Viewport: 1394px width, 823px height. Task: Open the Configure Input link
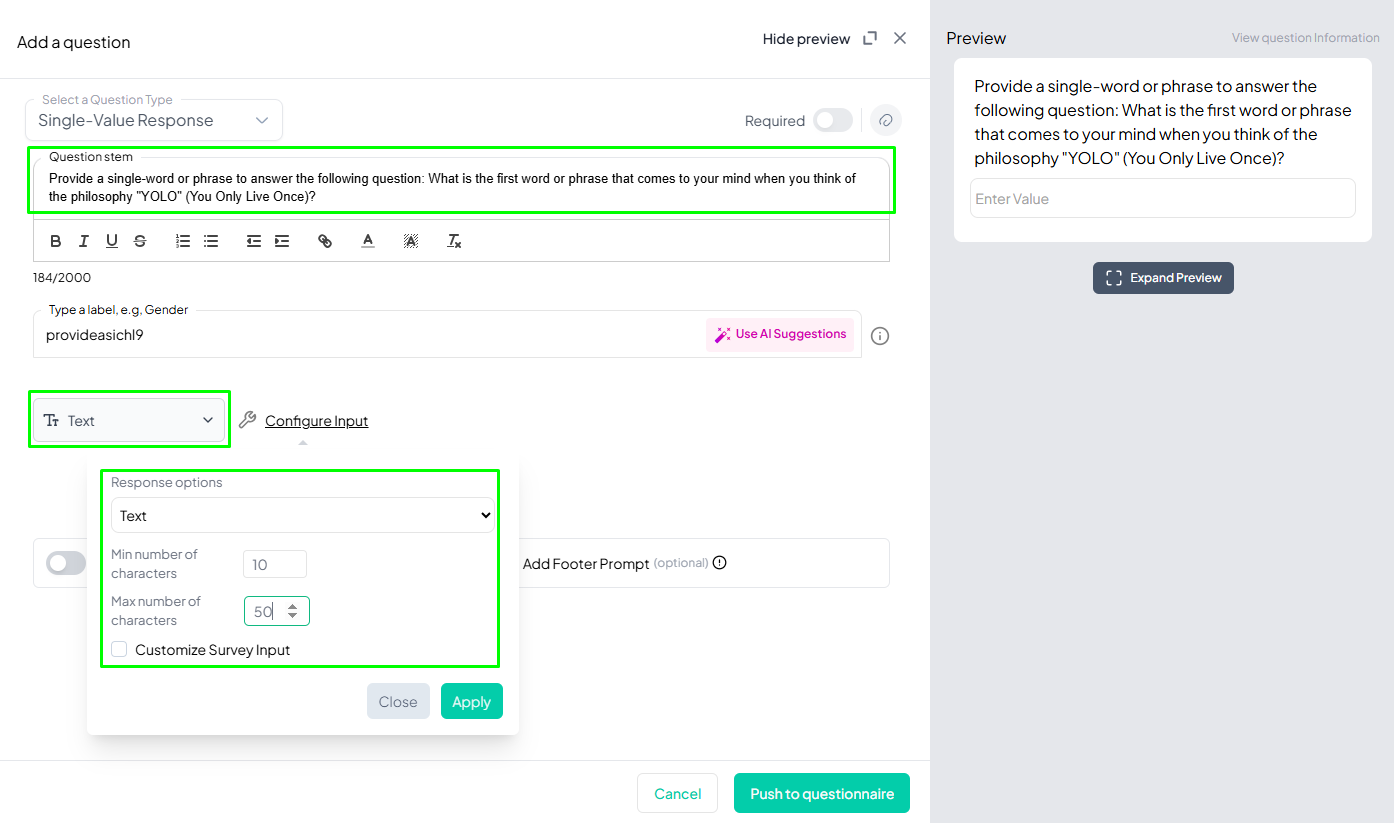[x=316, y=421]
